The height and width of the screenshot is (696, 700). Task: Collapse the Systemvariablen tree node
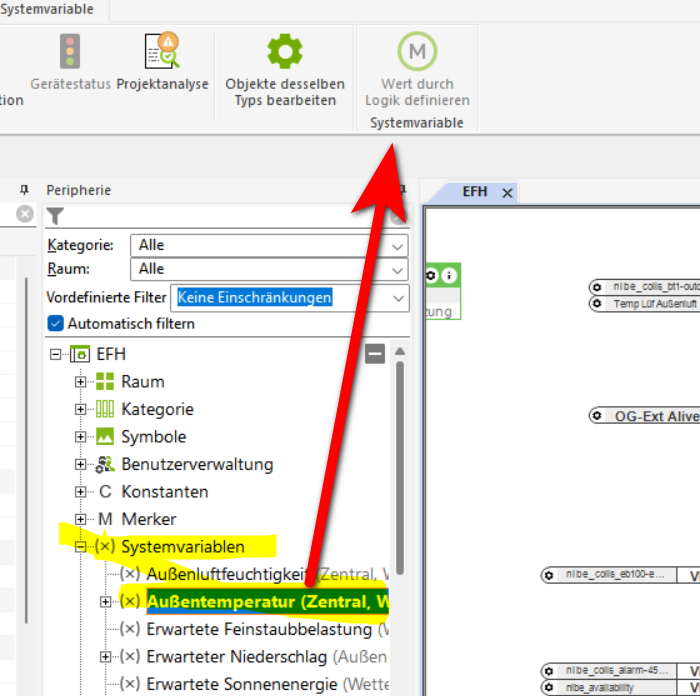coord(81,547)
